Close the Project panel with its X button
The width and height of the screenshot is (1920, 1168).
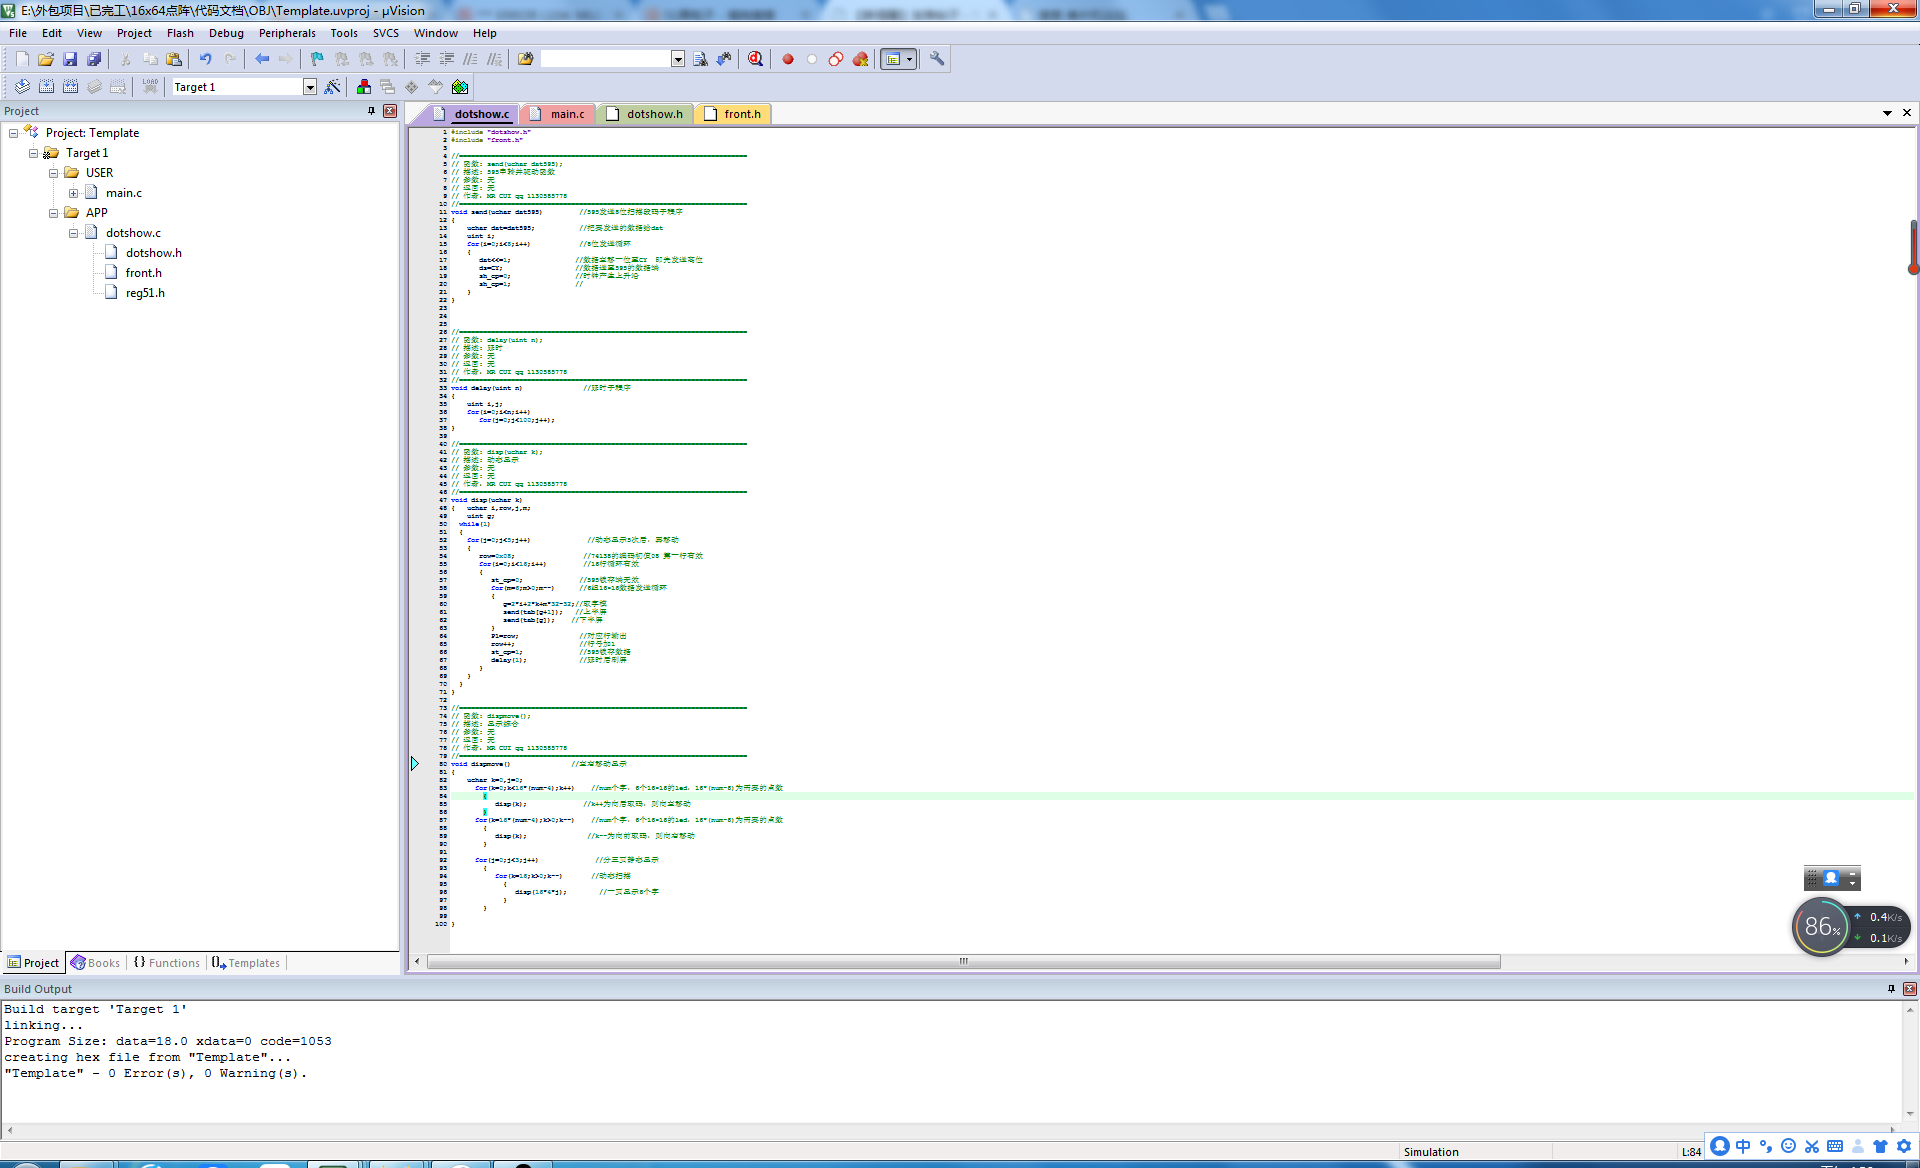coord(390,111)
